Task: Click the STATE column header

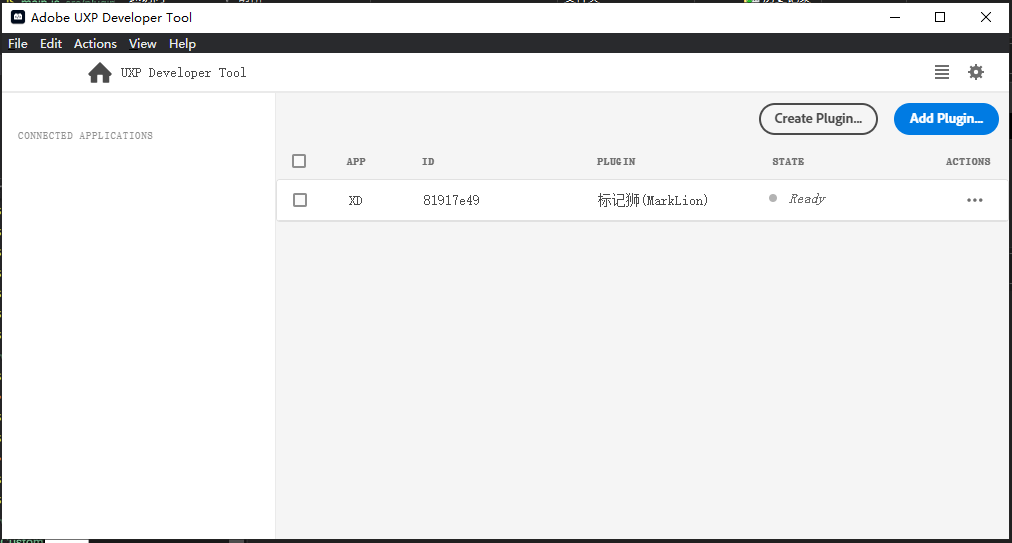Action: [x=788, y=161]
